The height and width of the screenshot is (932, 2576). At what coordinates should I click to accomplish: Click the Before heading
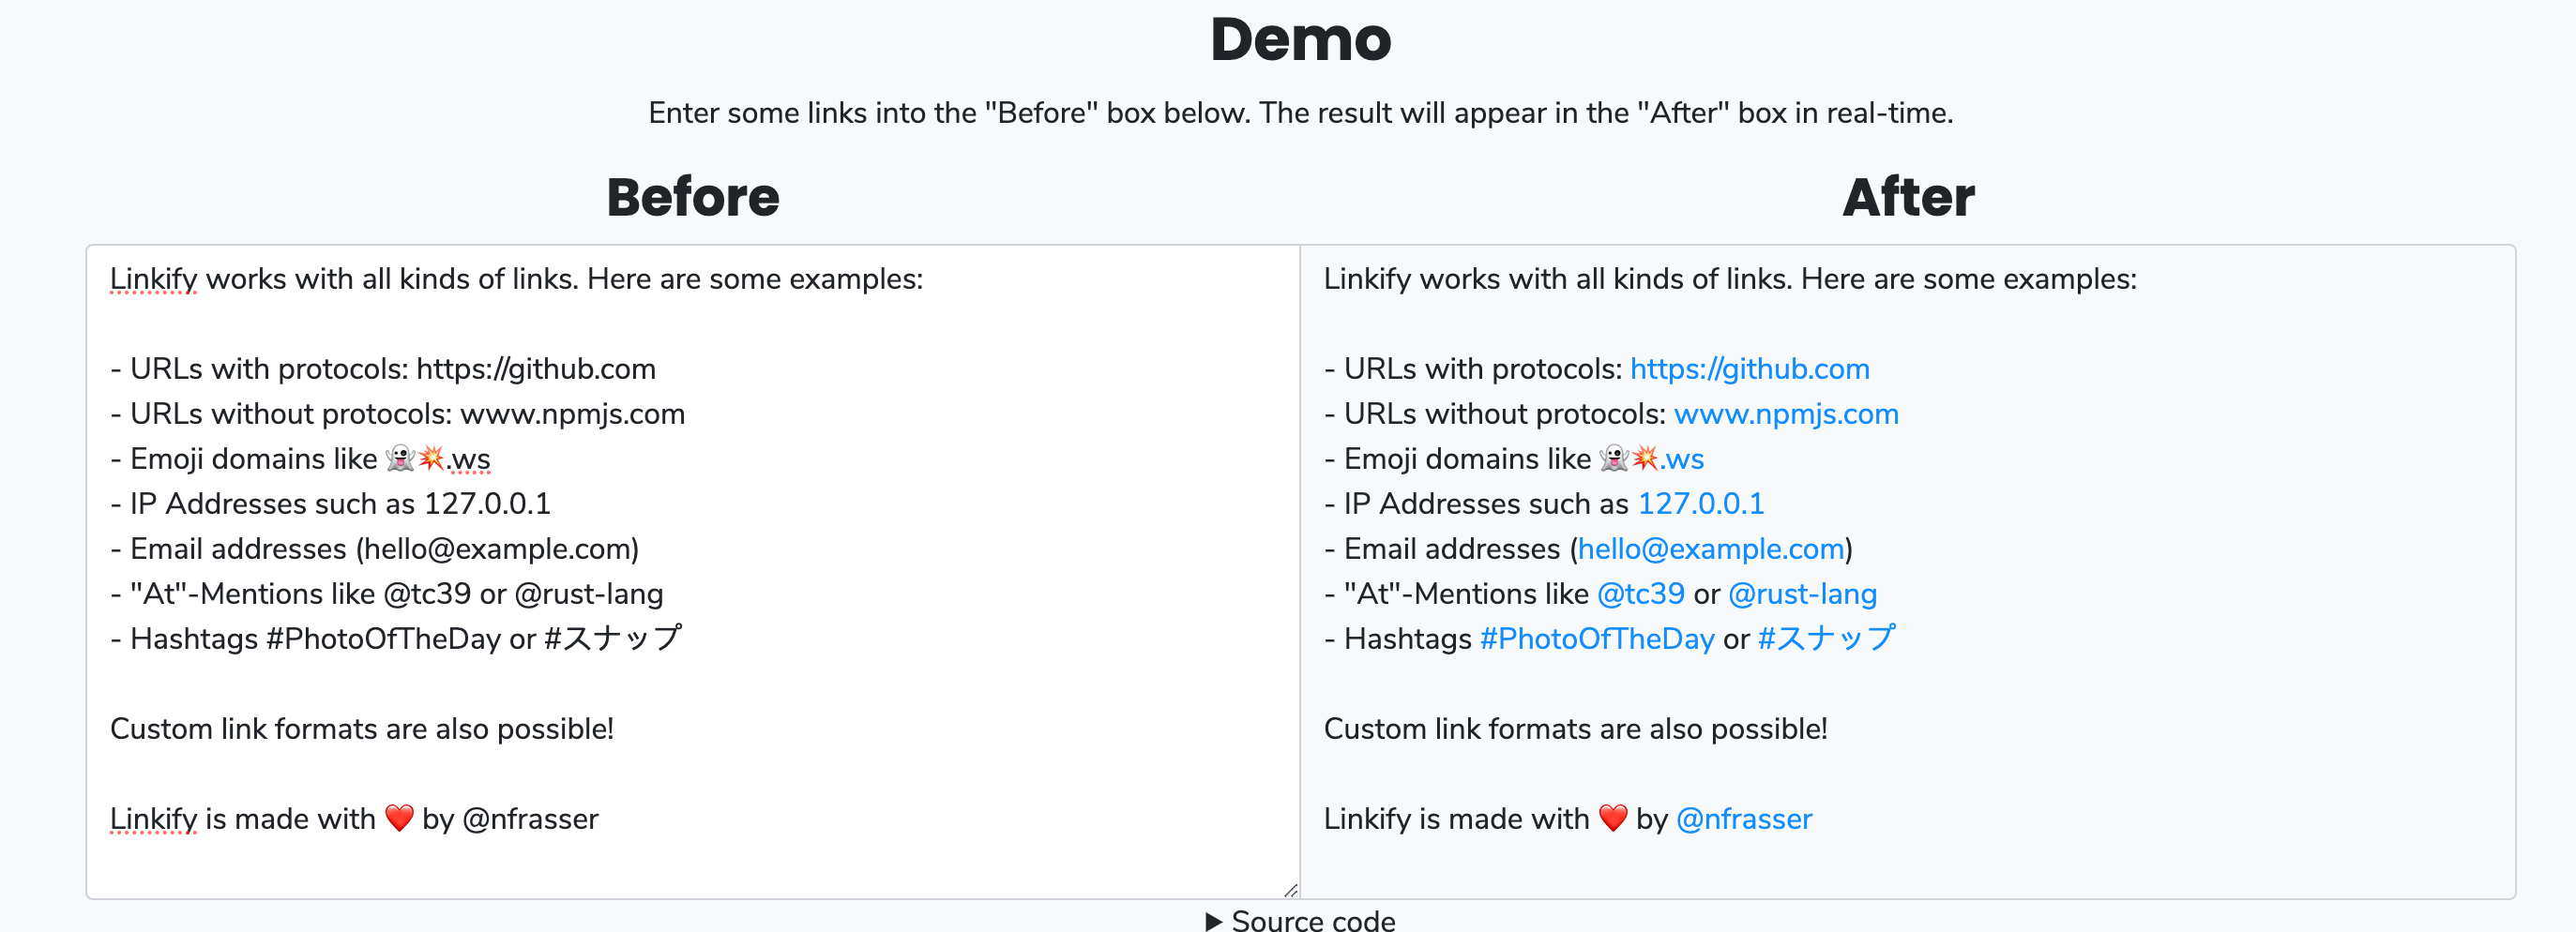[692, 197]
